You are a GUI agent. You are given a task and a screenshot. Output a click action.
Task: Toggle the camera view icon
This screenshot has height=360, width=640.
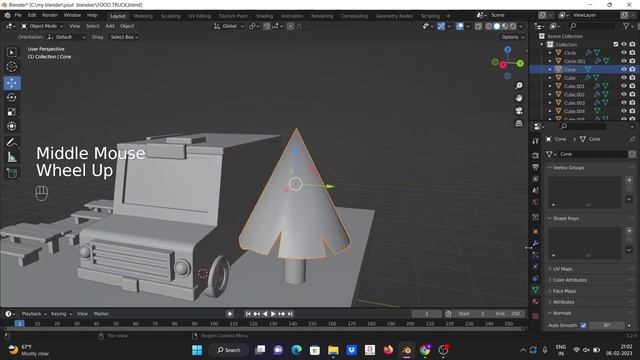click(519, 111)
